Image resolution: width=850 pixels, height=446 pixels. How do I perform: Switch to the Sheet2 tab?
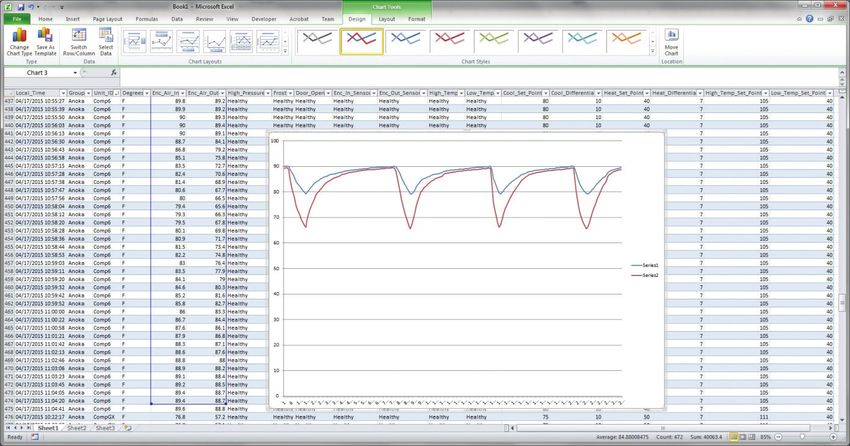coord(76,428)
